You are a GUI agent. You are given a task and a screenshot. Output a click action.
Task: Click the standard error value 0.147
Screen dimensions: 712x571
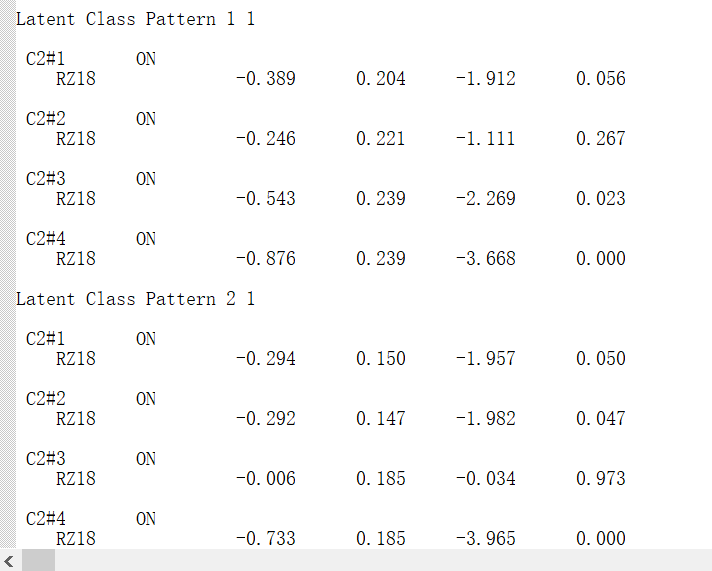tap(381, 419)
